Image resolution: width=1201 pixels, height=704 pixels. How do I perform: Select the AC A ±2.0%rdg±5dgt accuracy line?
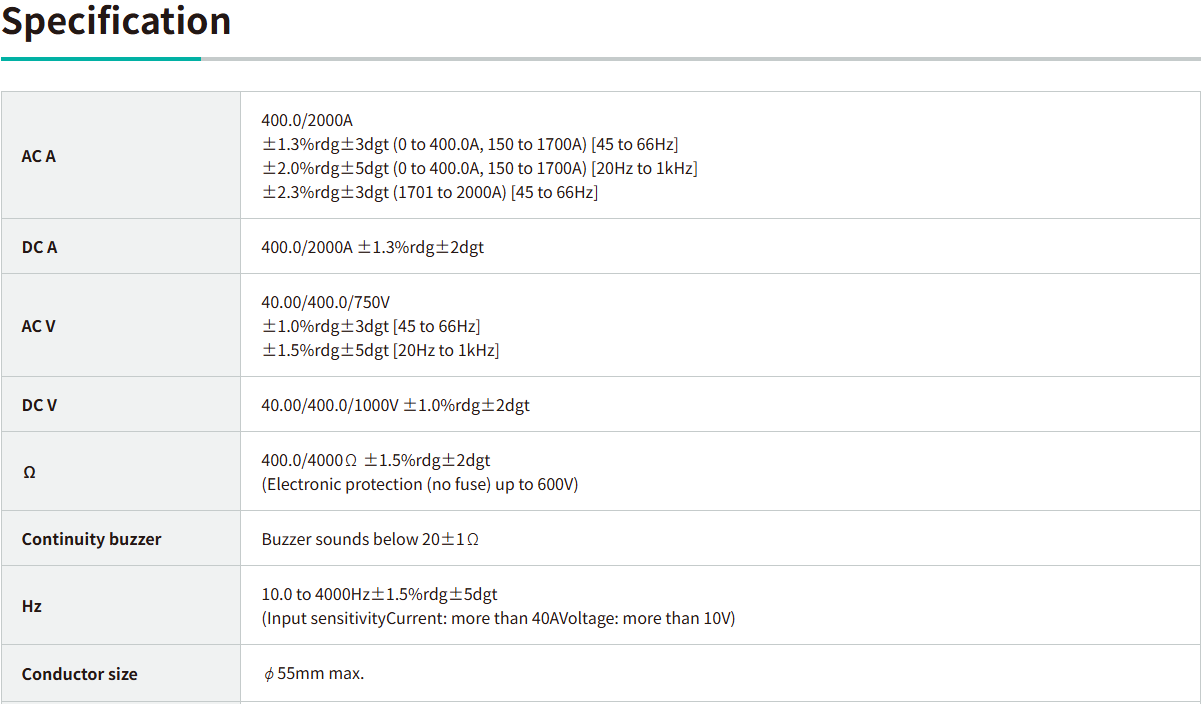coord(479,168)
